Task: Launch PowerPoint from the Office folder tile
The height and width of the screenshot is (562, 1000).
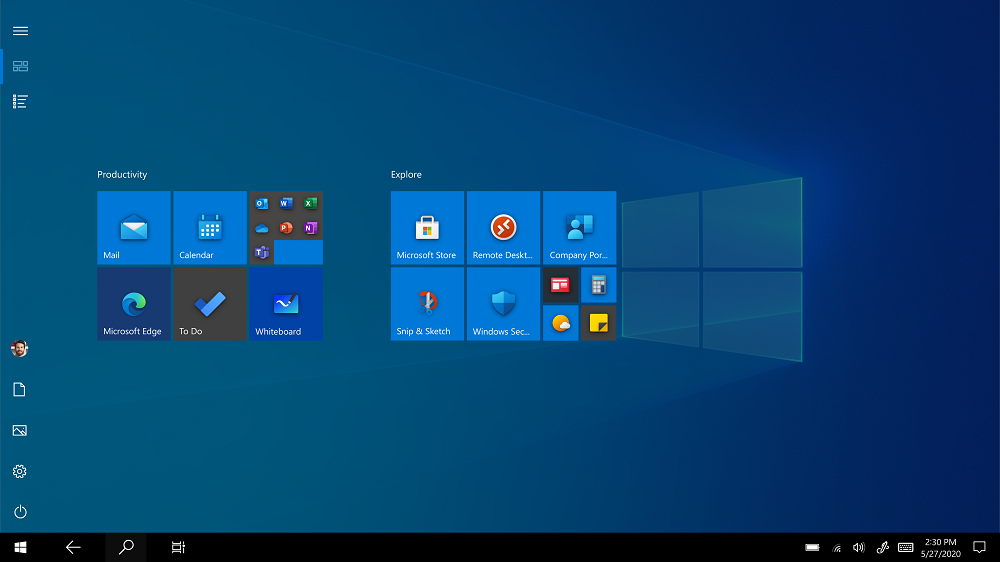Action: click(286, 228)
